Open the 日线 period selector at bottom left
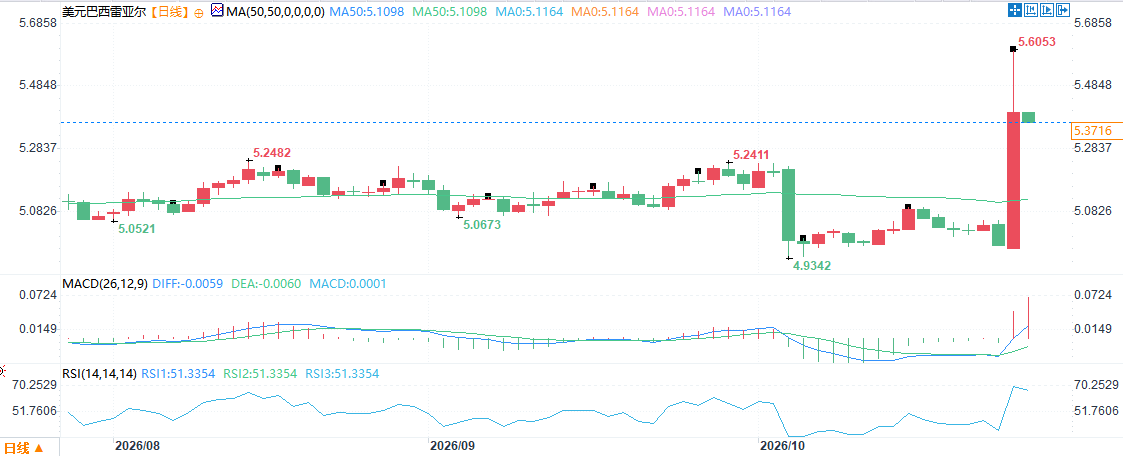1123x456 pixels. click(23, 448)
